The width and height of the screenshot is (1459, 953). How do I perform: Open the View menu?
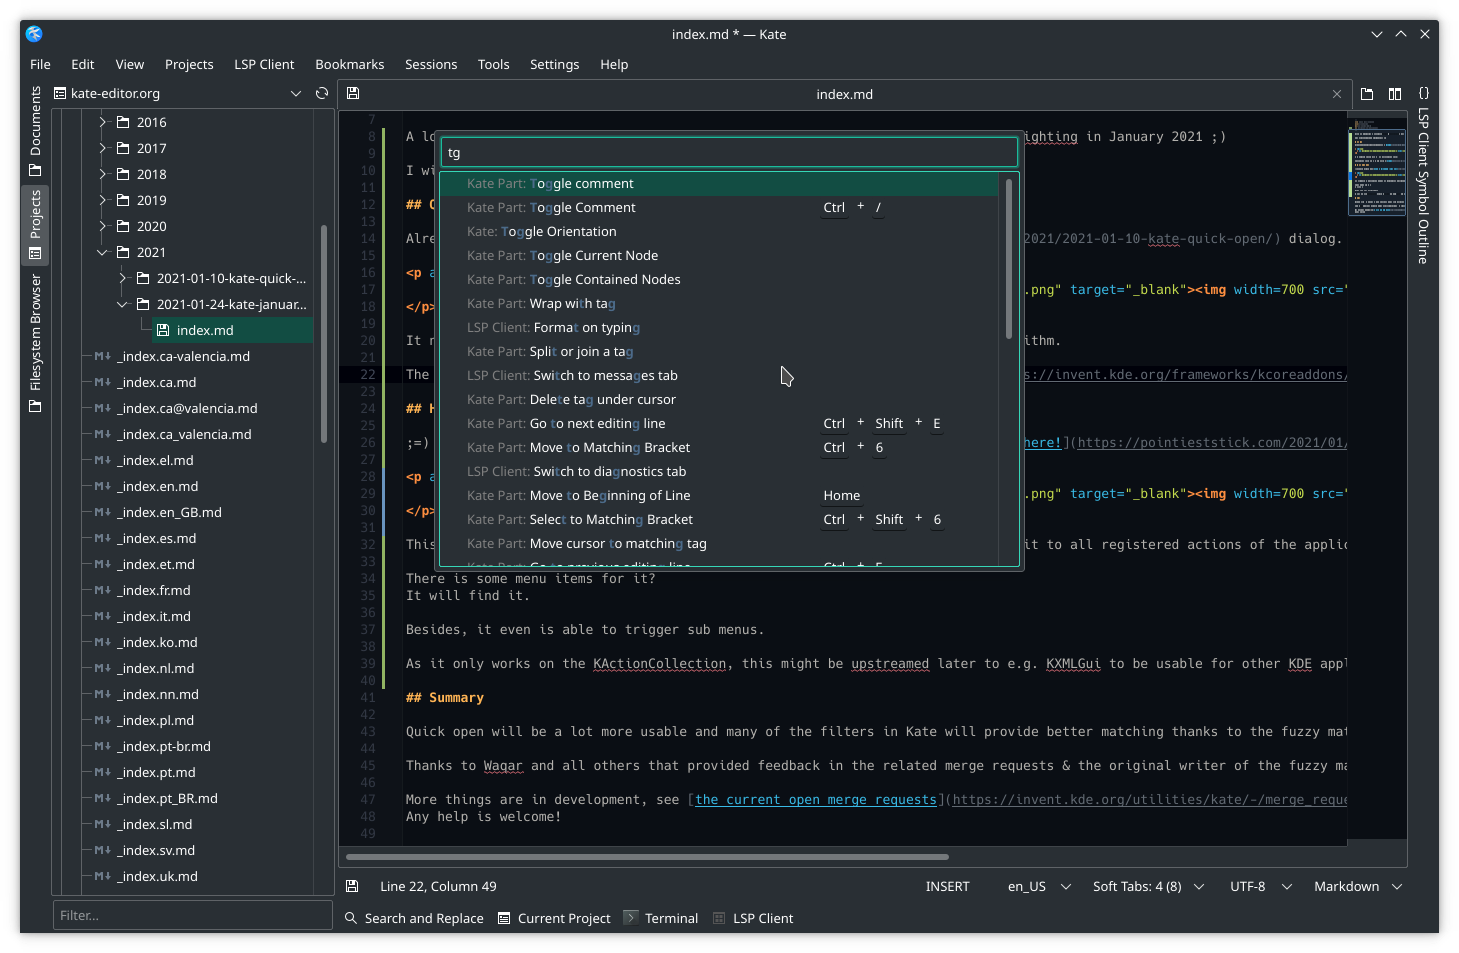pyautogui.click(x=130, y=64)
